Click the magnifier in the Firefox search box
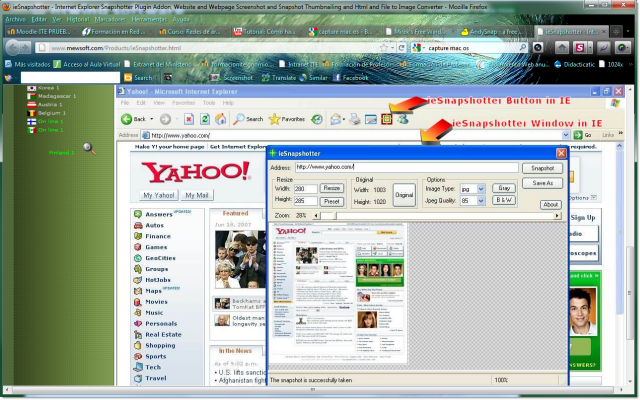 [523, 48]
